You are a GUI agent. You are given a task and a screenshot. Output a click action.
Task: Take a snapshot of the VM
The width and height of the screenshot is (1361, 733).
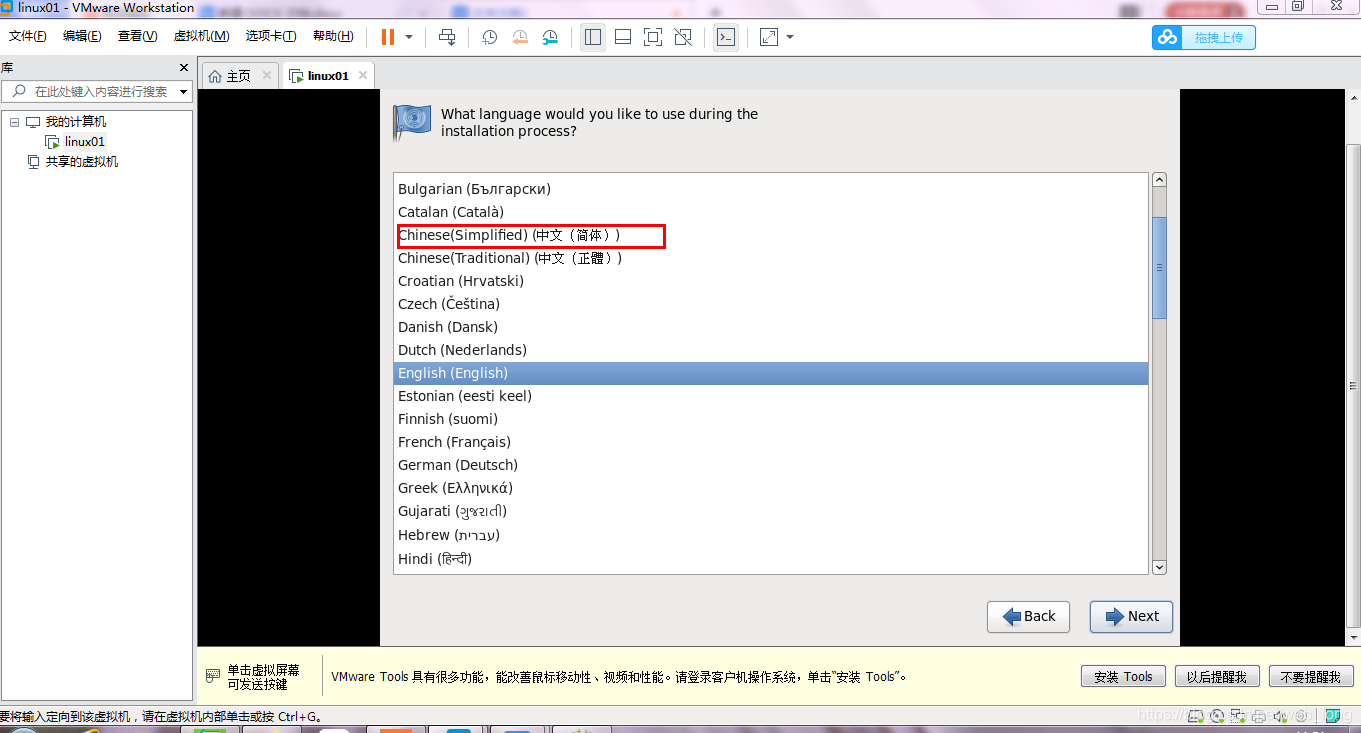click(490, 37)
